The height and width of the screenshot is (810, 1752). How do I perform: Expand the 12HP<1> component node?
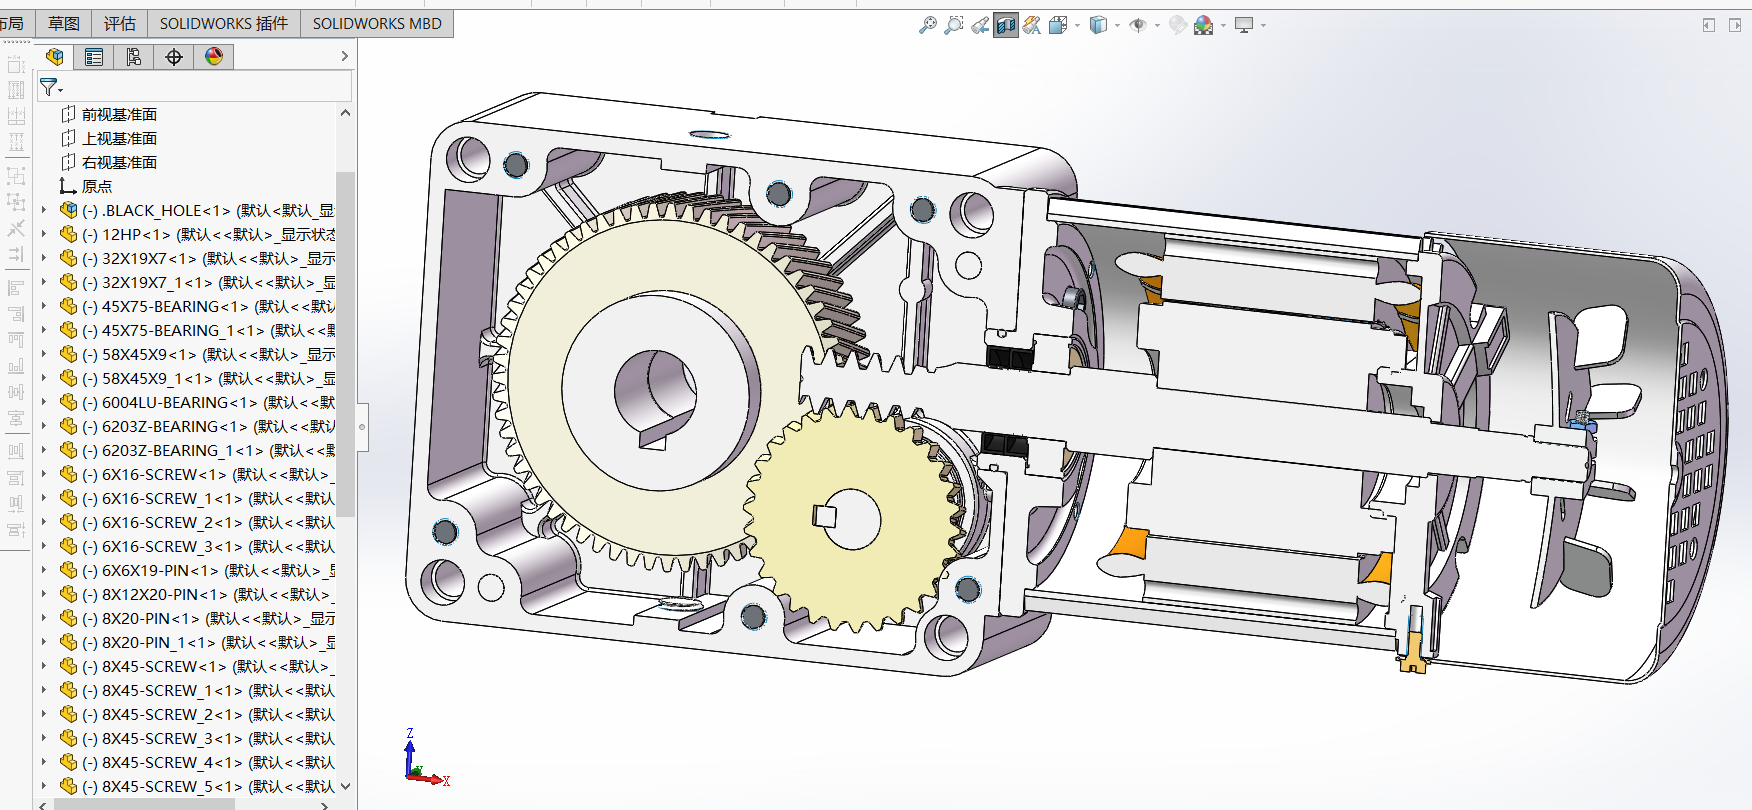[44, 234]
